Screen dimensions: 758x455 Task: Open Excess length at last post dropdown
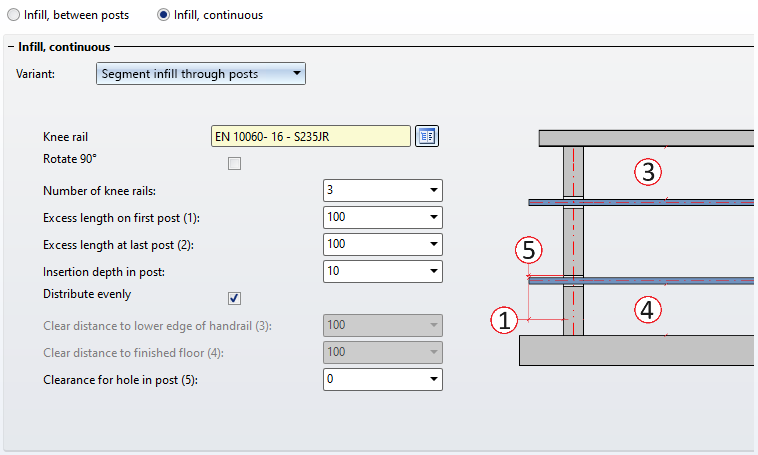tap(433, 245)
